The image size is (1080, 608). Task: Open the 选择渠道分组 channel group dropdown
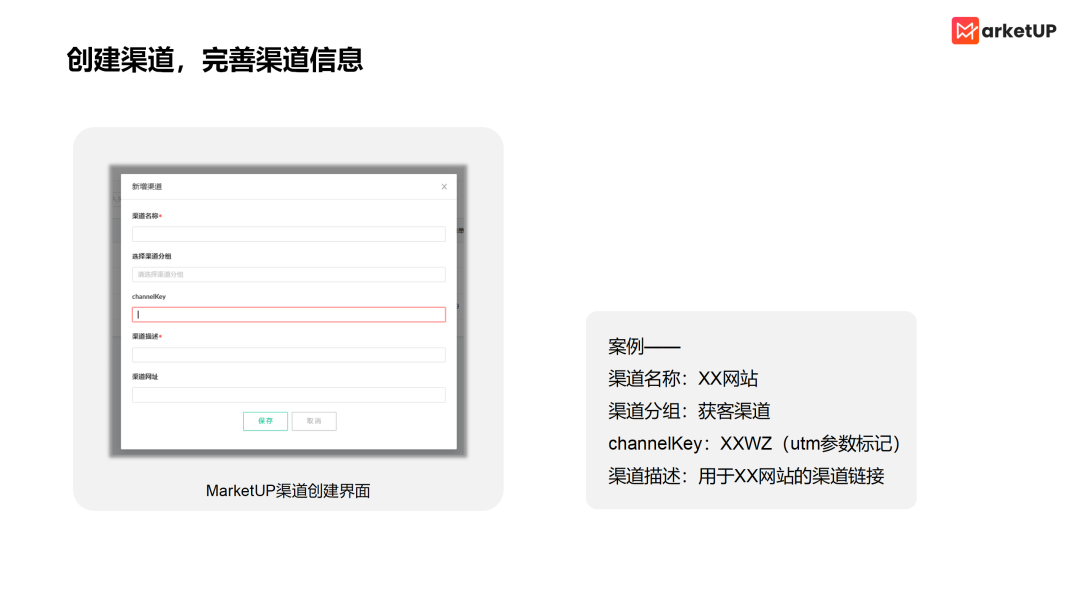(288, 274)
